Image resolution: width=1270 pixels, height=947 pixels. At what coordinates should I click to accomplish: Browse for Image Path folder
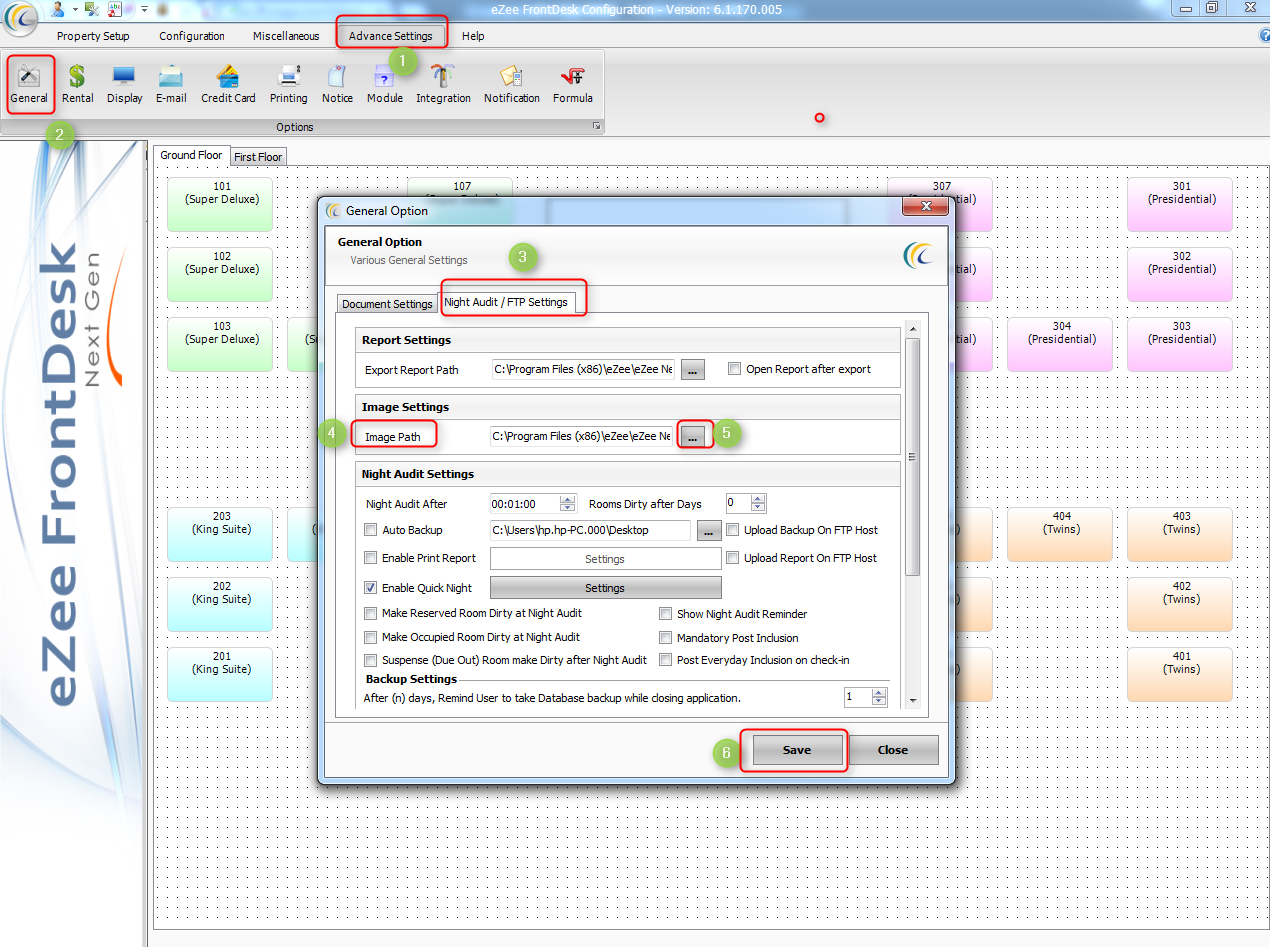tap(693, 436)
